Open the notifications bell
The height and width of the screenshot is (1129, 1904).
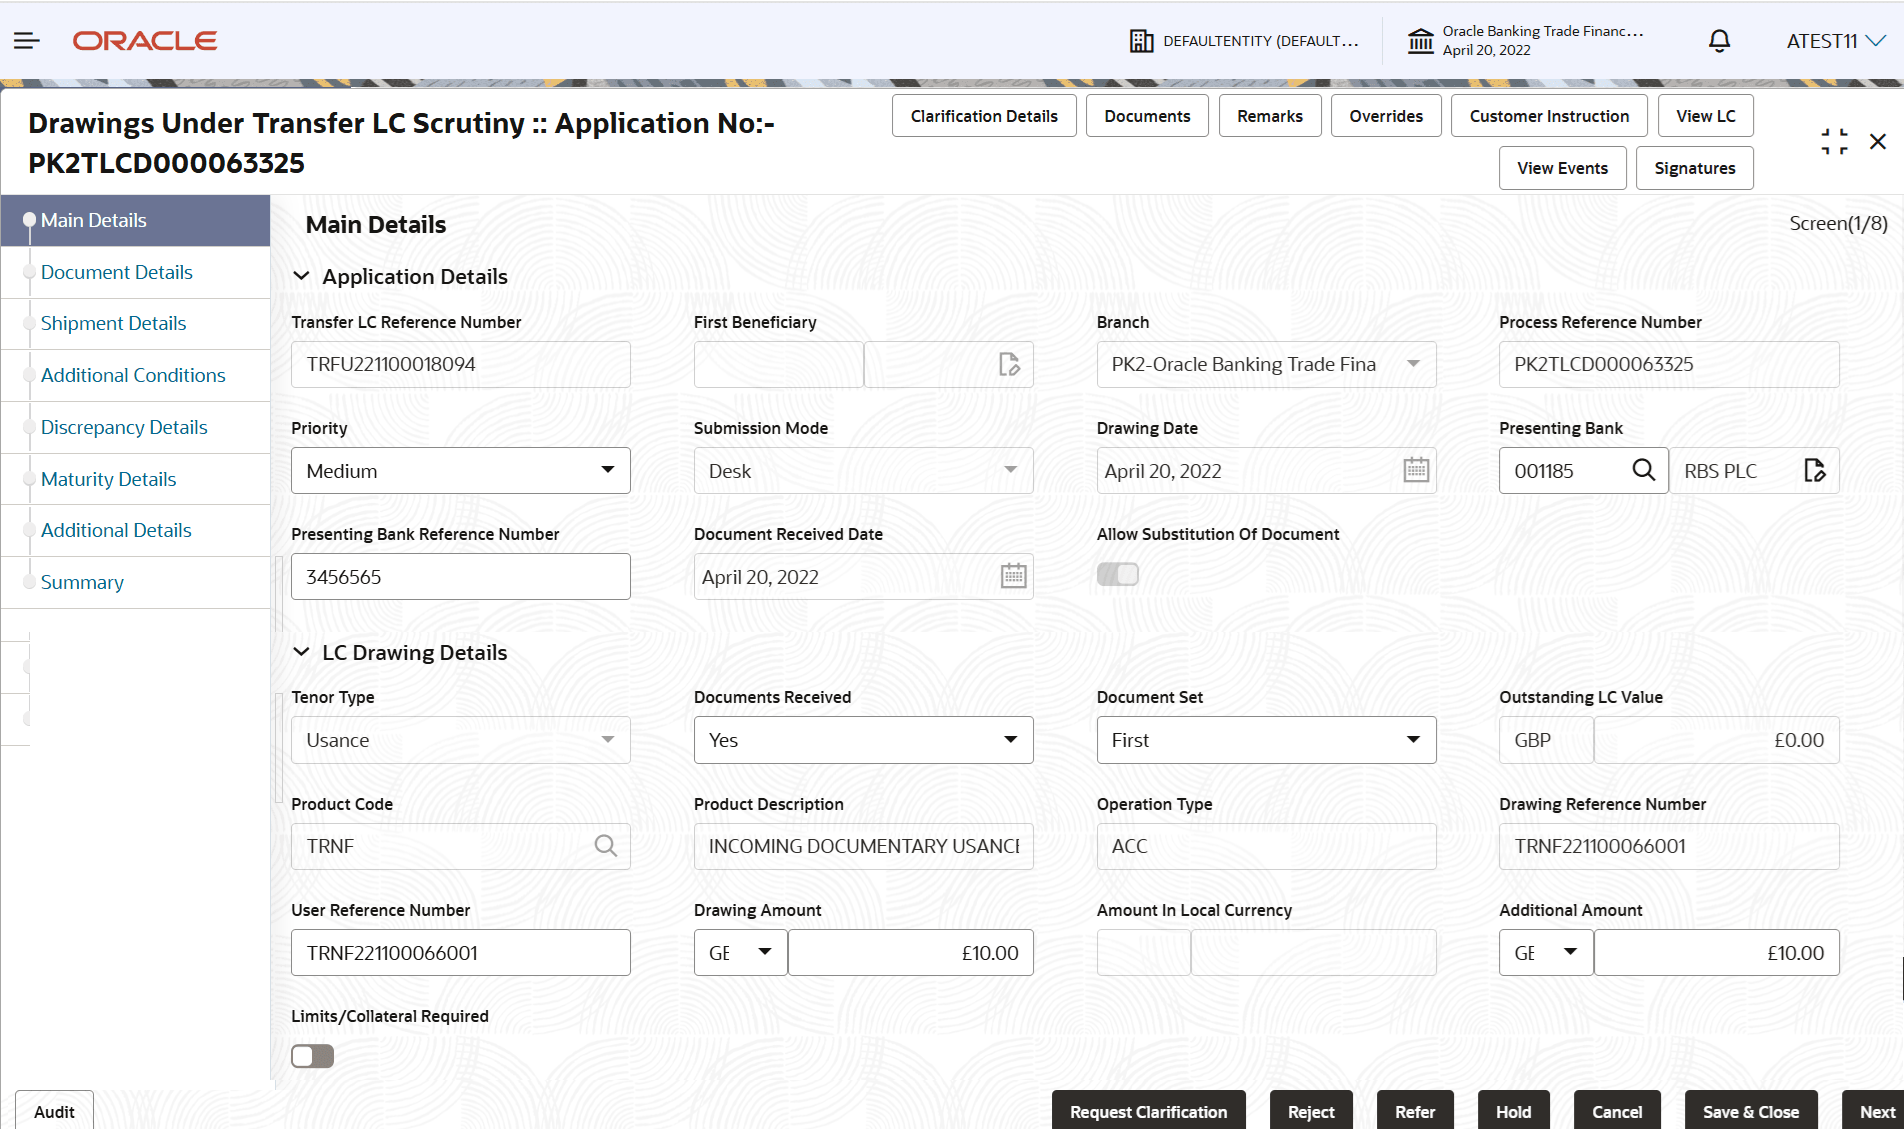(1719, 40)
